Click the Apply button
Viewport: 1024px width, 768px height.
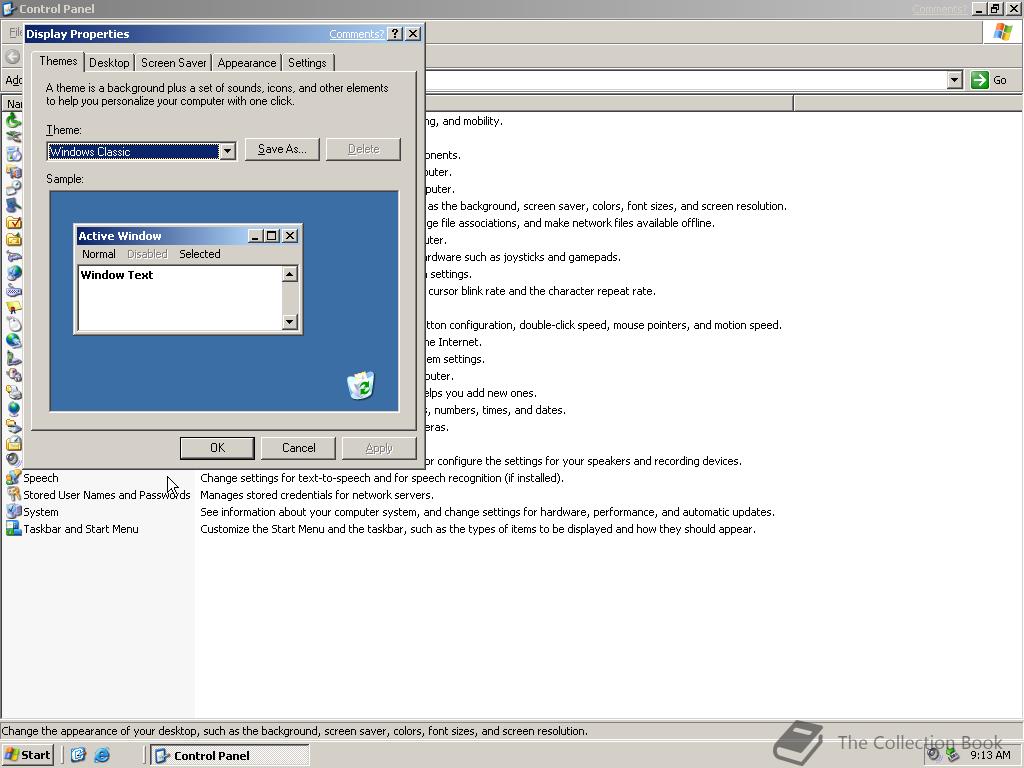[379, 448]
